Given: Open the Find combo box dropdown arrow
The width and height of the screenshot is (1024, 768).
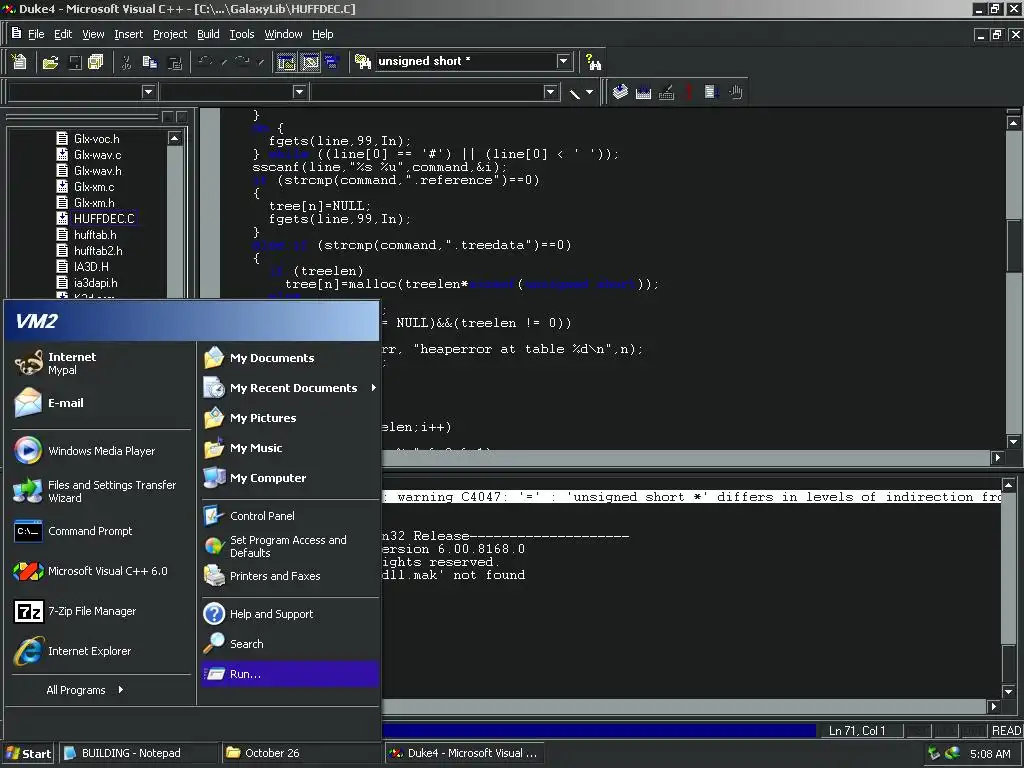Looking at the screenshot, I should [563, 61].
